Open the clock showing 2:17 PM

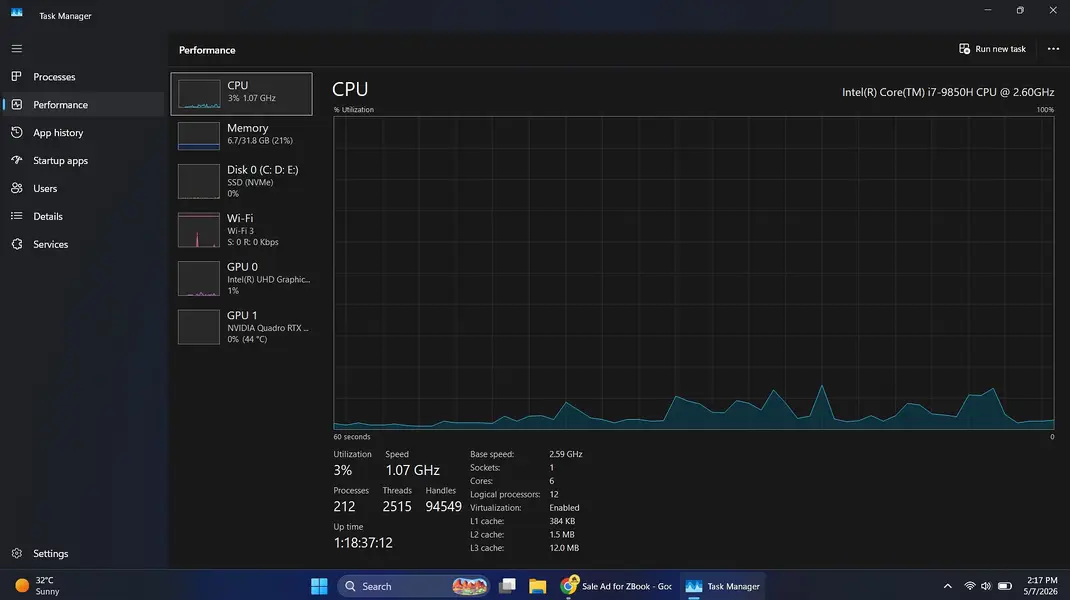[1041, 586]
